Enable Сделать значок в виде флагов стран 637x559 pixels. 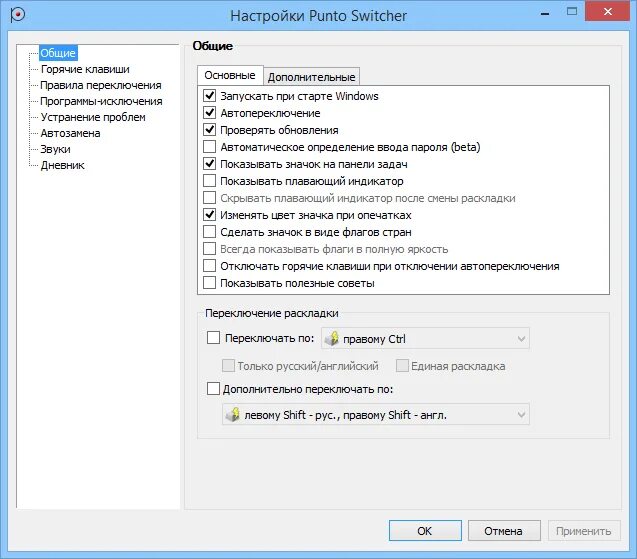(x=210, y=232)
